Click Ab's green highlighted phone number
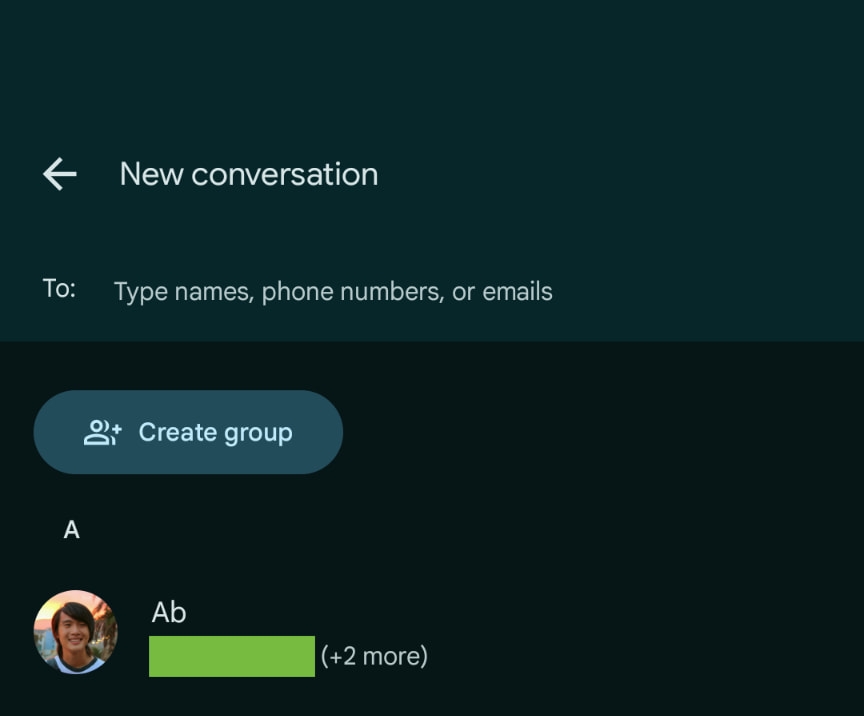 (x=231, y=656)
